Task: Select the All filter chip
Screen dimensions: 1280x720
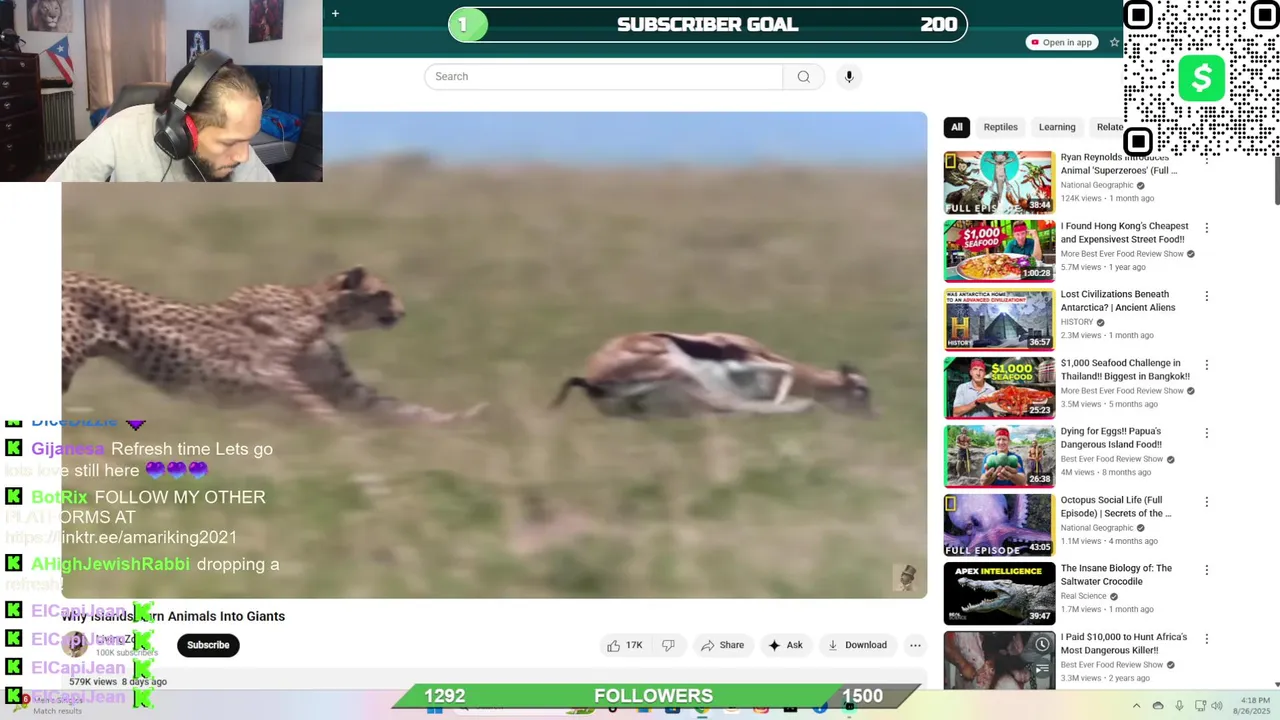Action: (x=957, y=127)
